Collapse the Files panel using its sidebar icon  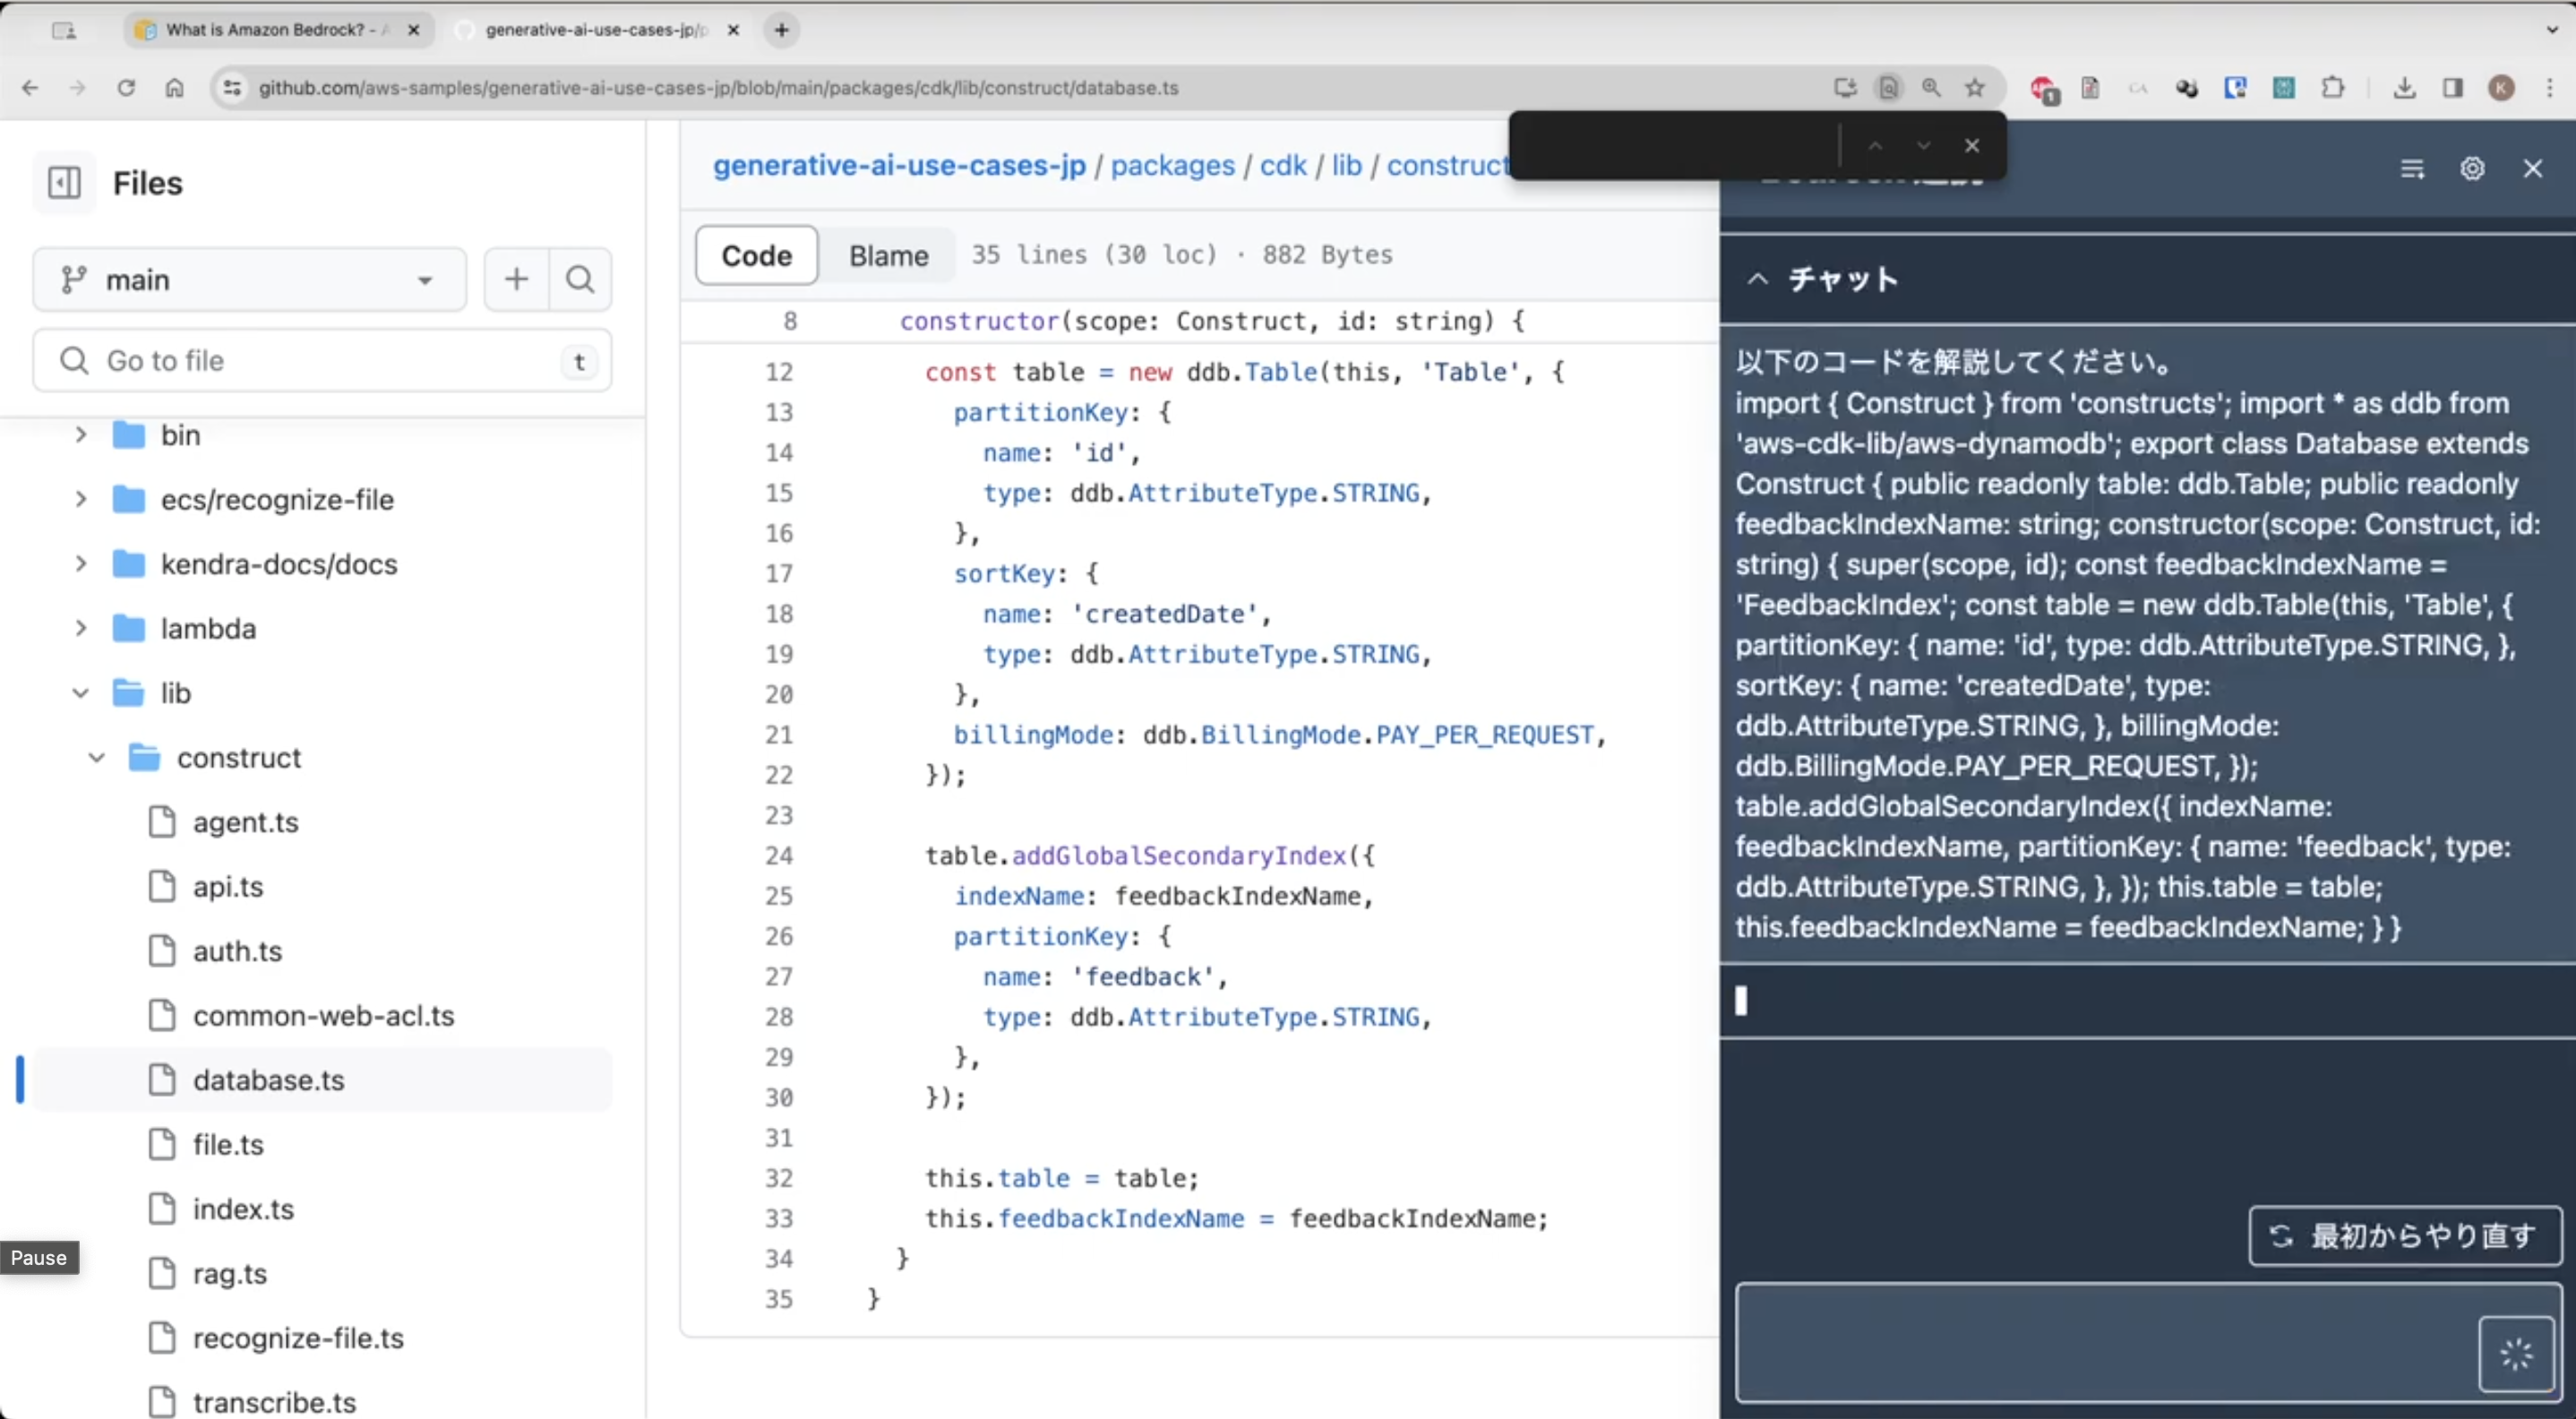(64, 183)
